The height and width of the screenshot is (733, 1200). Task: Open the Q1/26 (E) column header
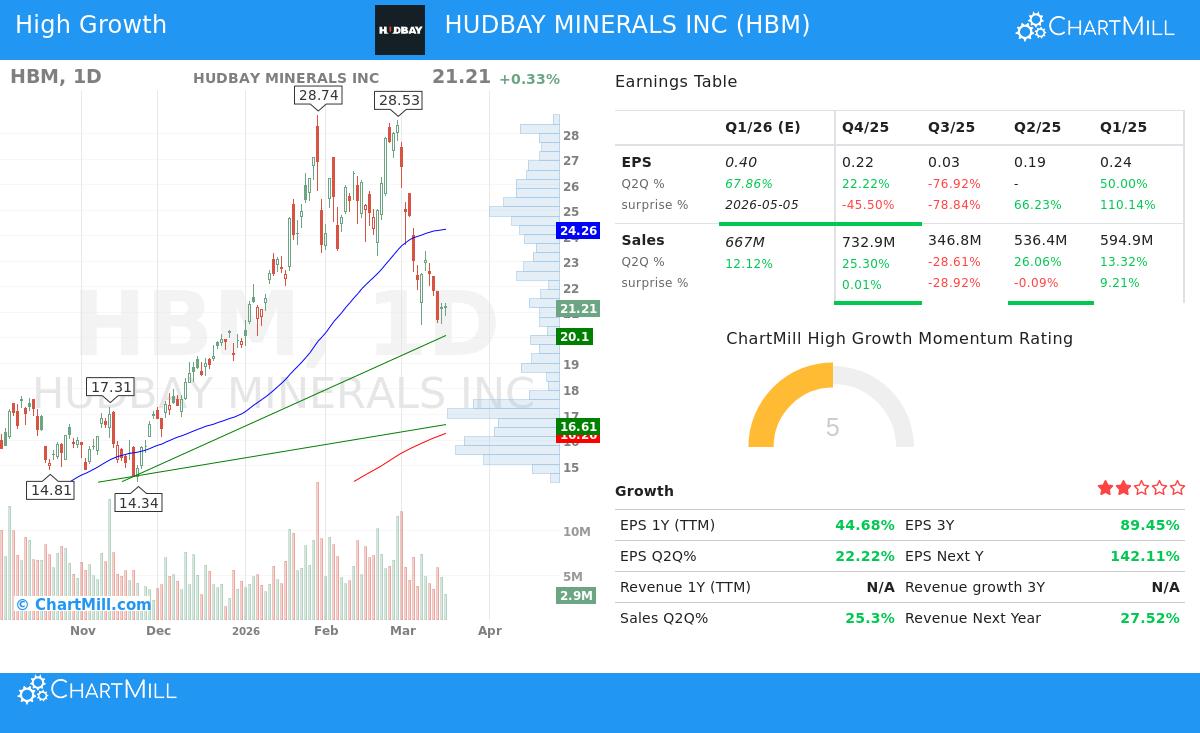pos(763,127)
